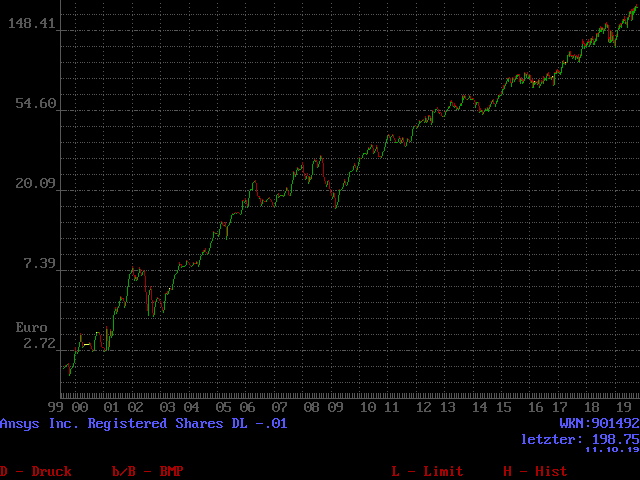
Task: Click year 12 on the time axis
Action: coord(423,407)
